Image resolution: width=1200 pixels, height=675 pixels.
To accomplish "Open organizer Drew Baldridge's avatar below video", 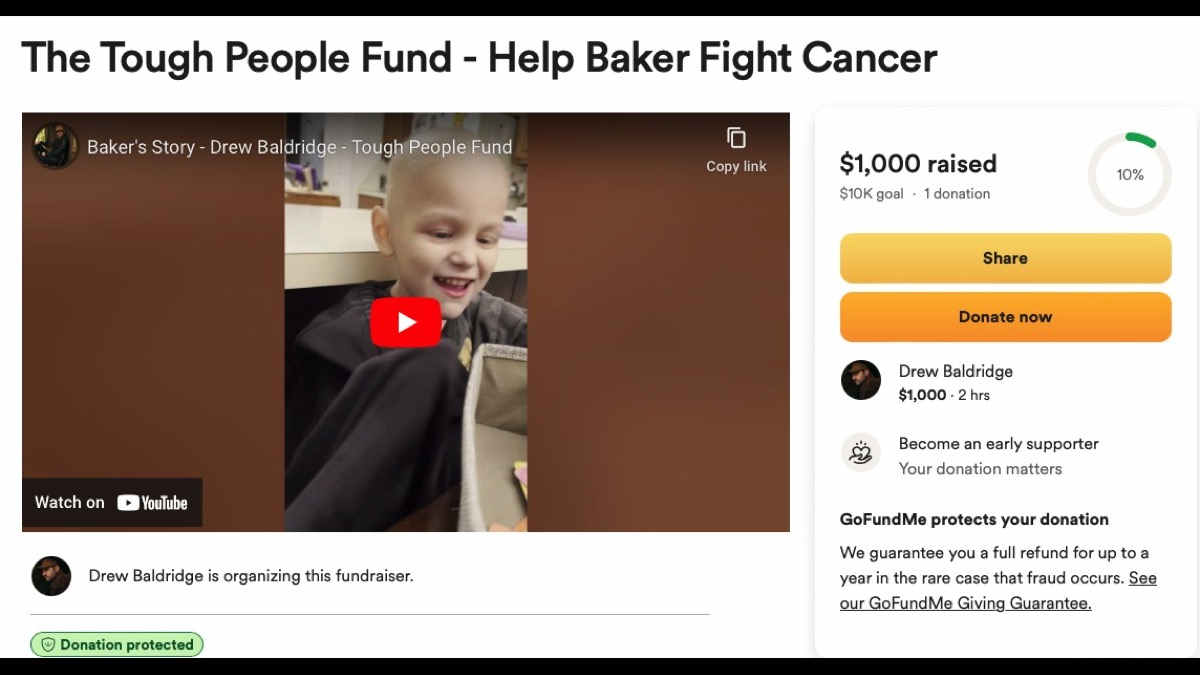I will point(51,576).
